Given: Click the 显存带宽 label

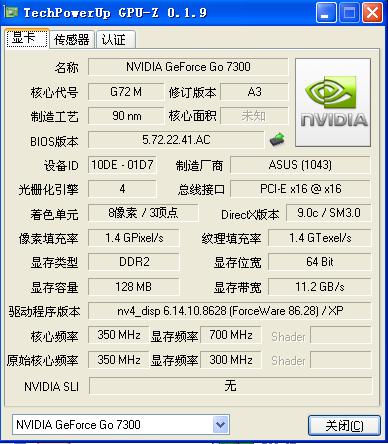Looking at the screenshot, I should click(x=237, y=287).
